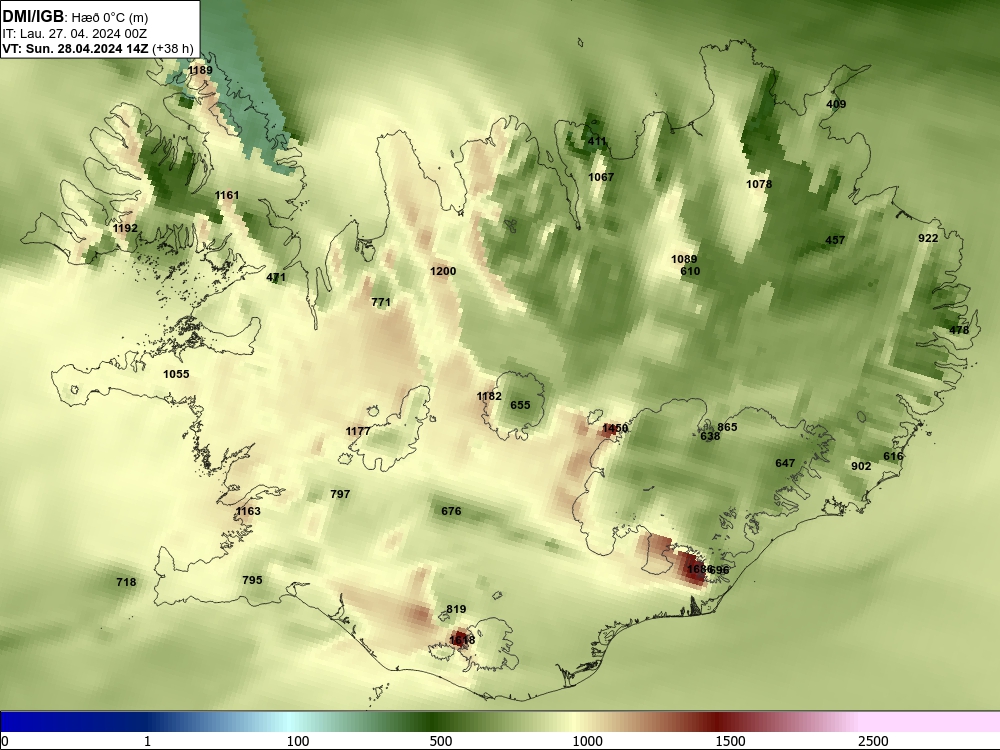Click the 1078 height value
1000x750 pixels.
pos(759,184)
